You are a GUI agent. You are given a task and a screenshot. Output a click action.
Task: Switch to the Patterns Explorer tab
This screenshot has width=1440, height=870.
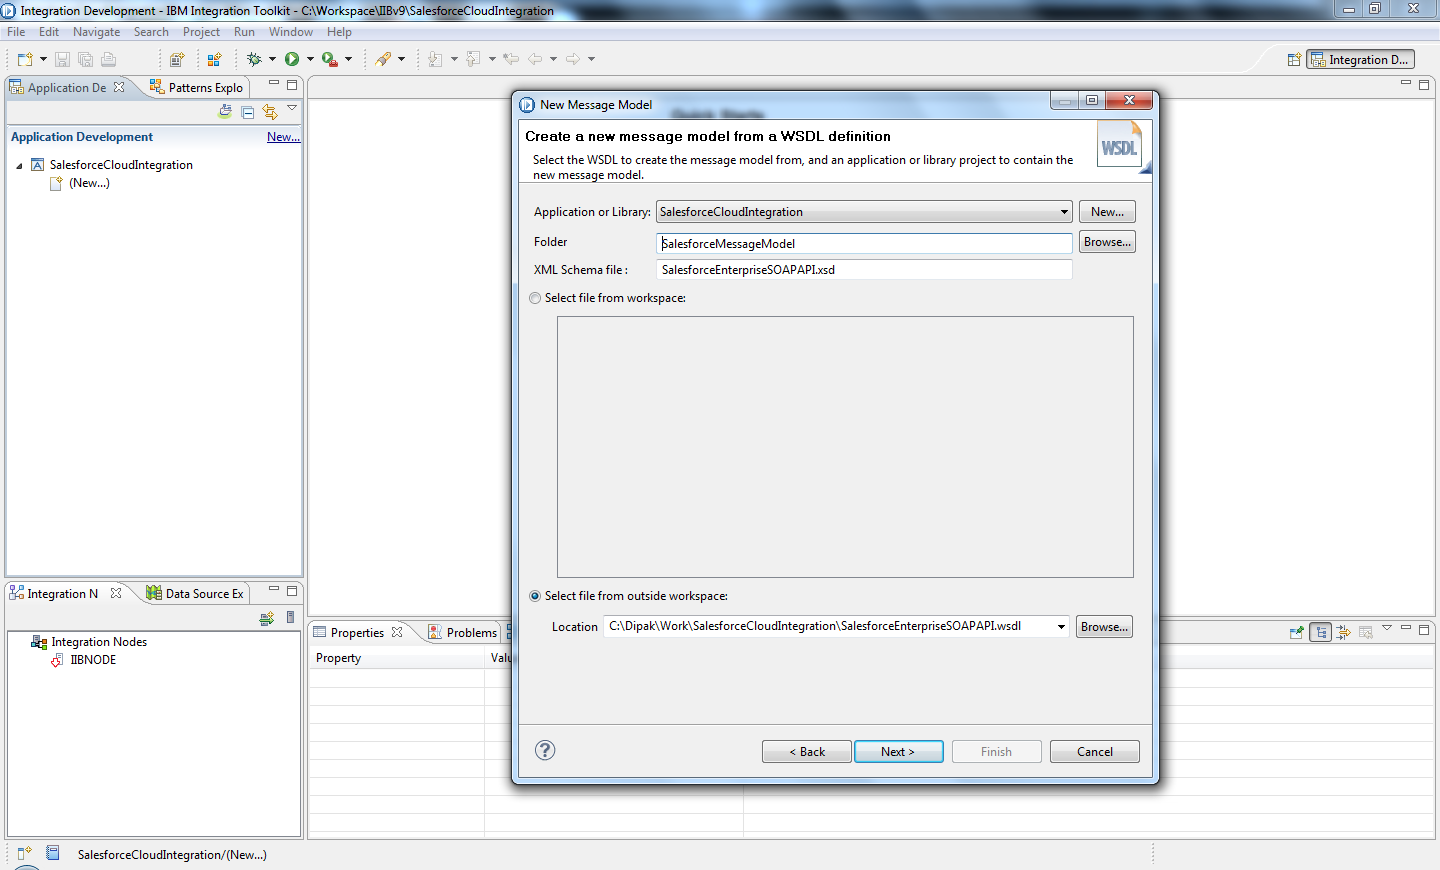pos(196,88)
